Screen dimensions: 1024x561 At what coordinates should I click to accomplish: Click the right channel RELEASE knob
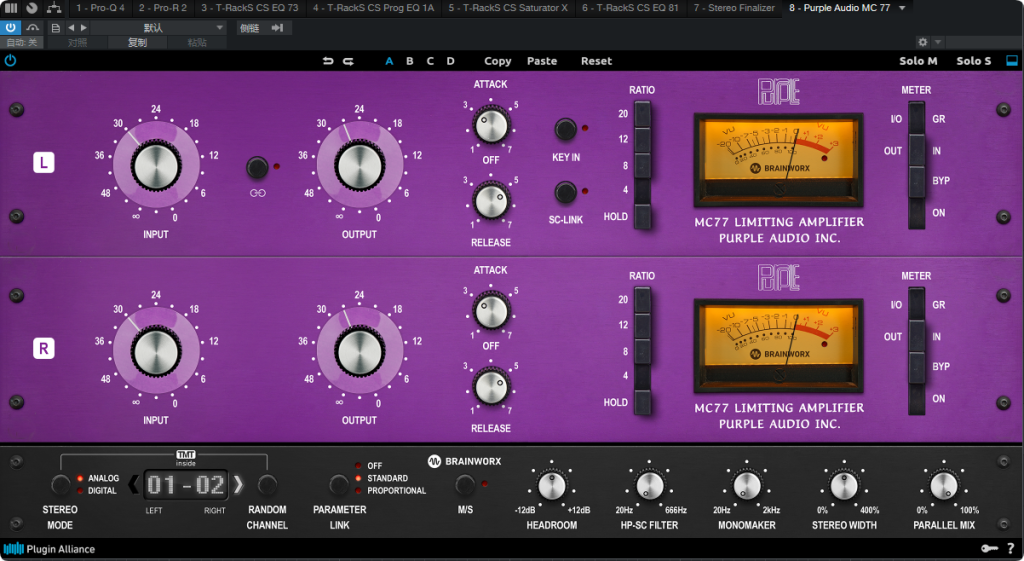[x=490, y=386]
